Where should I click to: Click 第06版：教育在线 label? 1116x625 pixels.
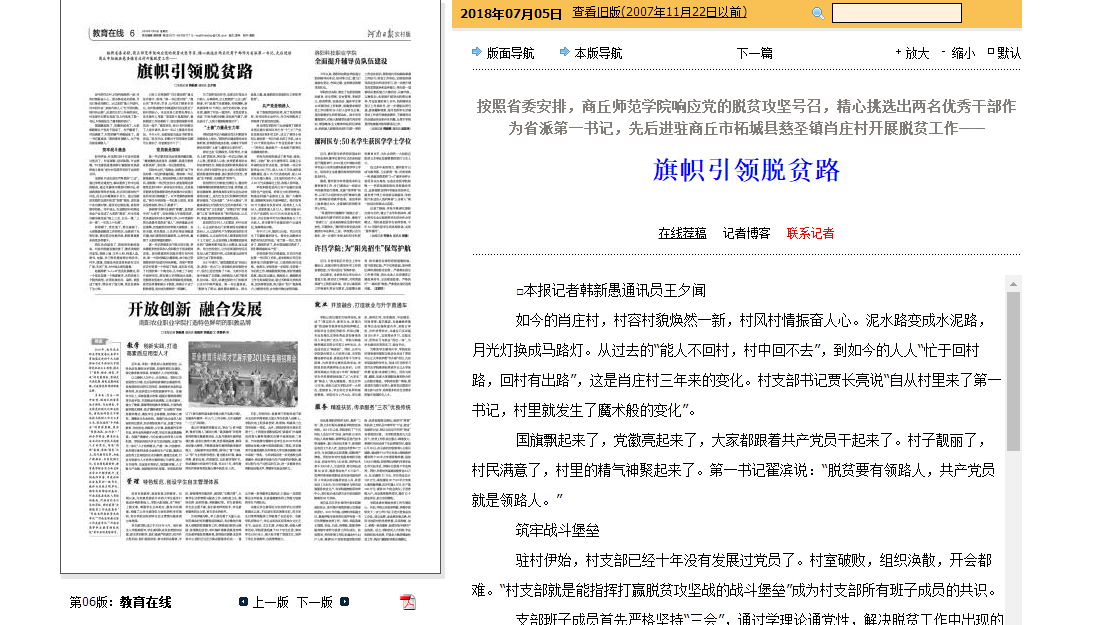[x=120, y=602]
